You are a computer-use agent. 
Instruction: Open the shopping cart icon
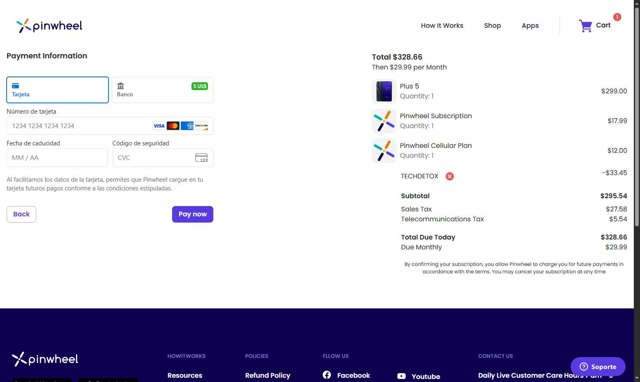(585, 26)
